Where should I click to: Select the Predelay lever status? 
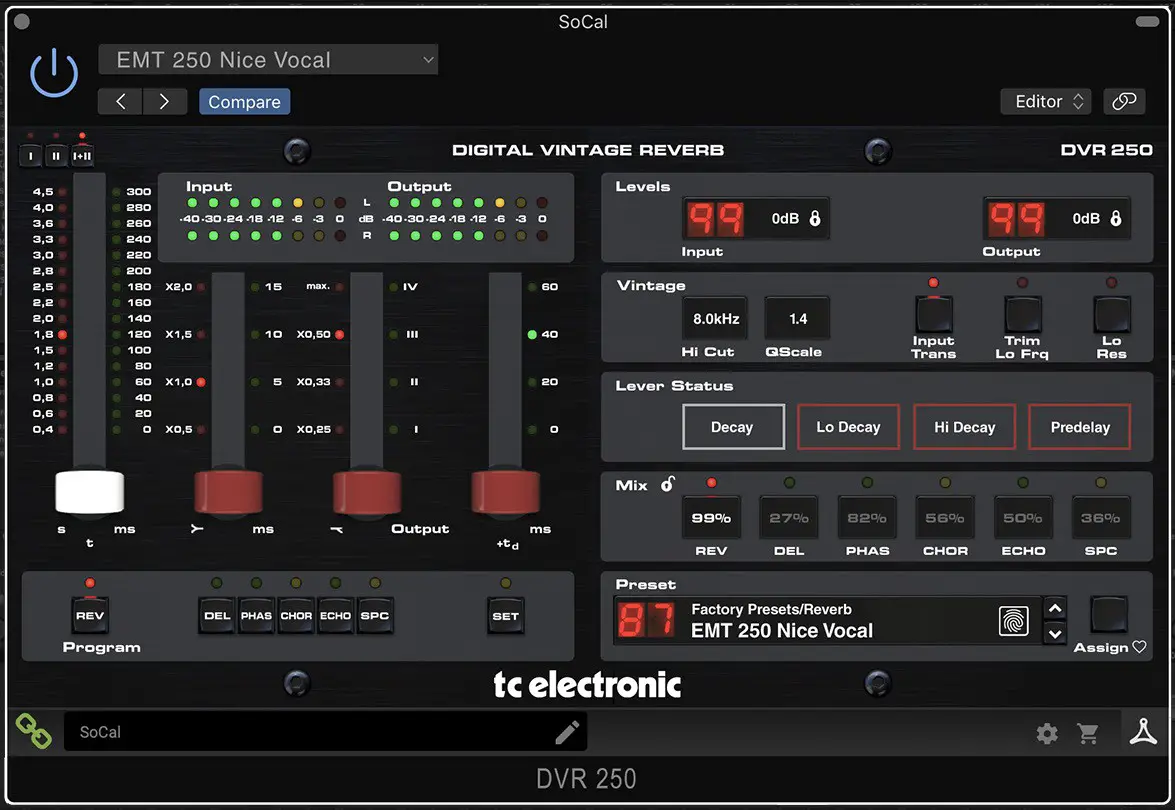coord(1080,427)
